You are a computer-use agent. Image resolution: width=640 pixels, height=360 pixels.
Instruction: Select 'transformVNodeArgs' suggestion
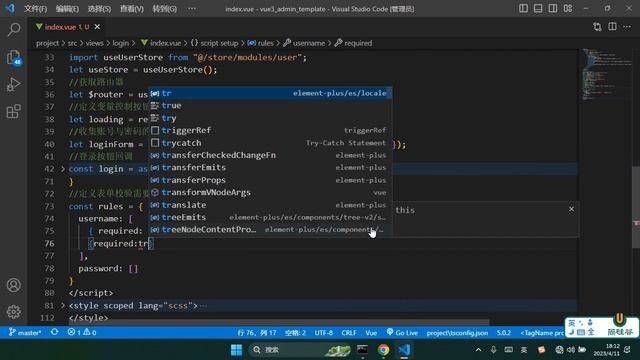click(270, 192)
